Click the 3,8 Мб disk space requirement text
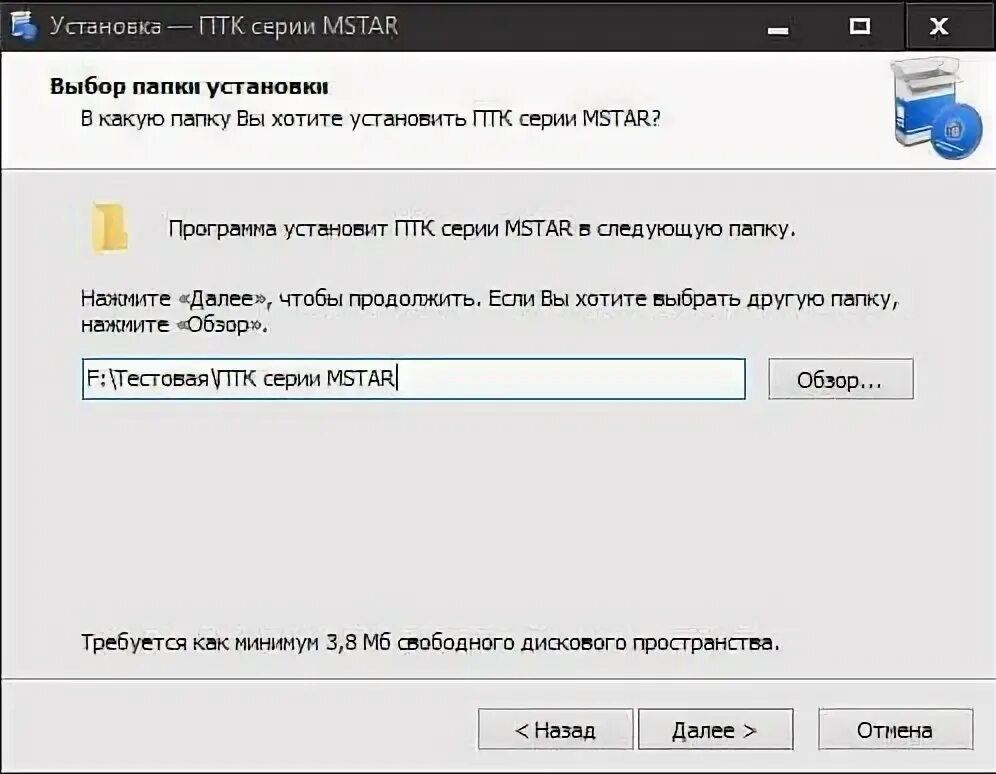 tap(430, 642)
